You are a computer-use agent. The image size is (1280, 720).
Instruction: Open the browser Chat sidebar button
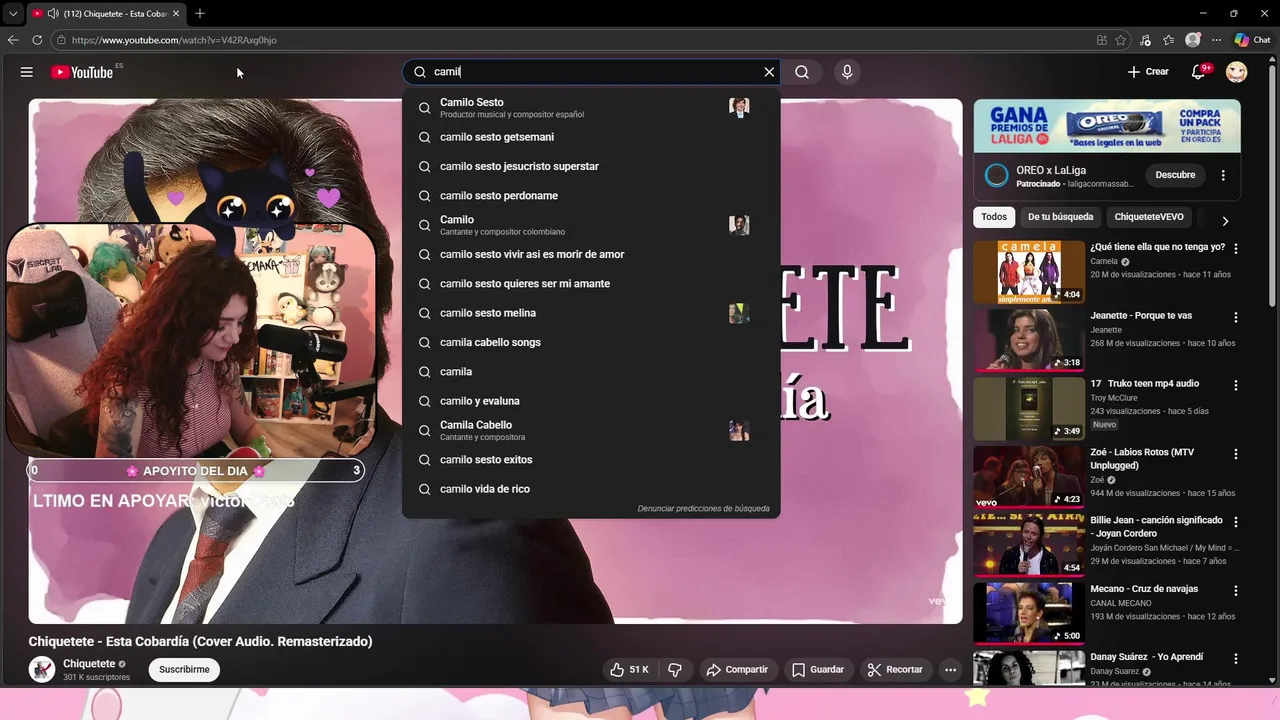pyautogui.click(x=1252, y=40)
